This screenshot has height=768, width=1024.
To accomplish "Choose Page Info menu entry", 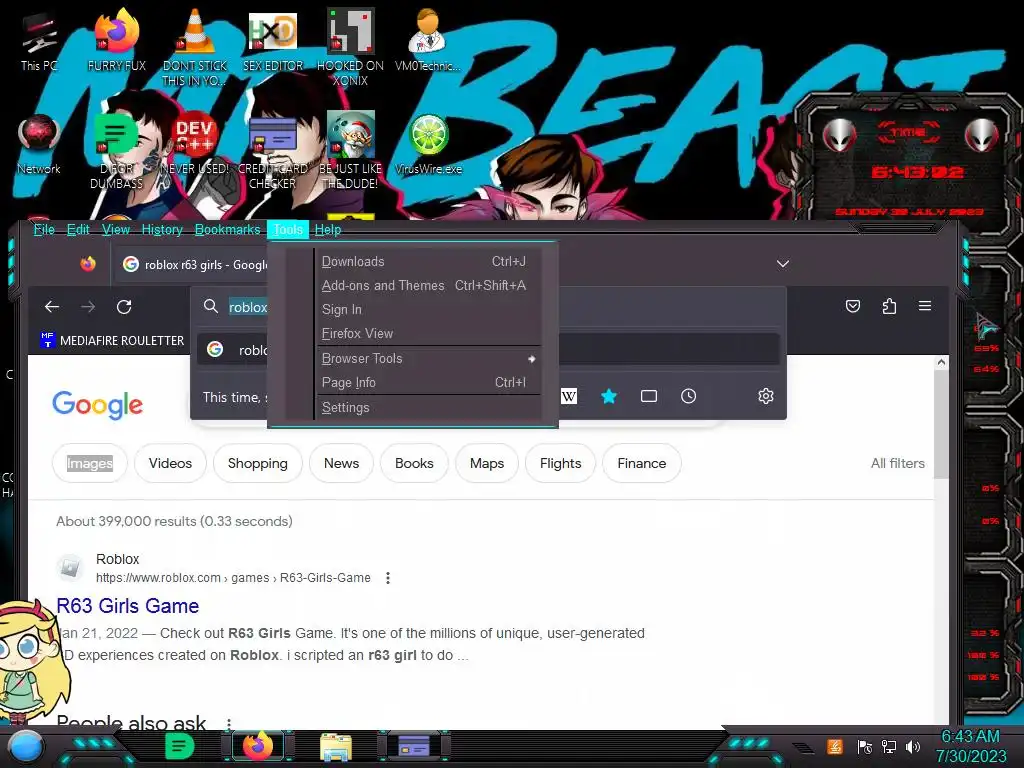I will pos(428,383).
